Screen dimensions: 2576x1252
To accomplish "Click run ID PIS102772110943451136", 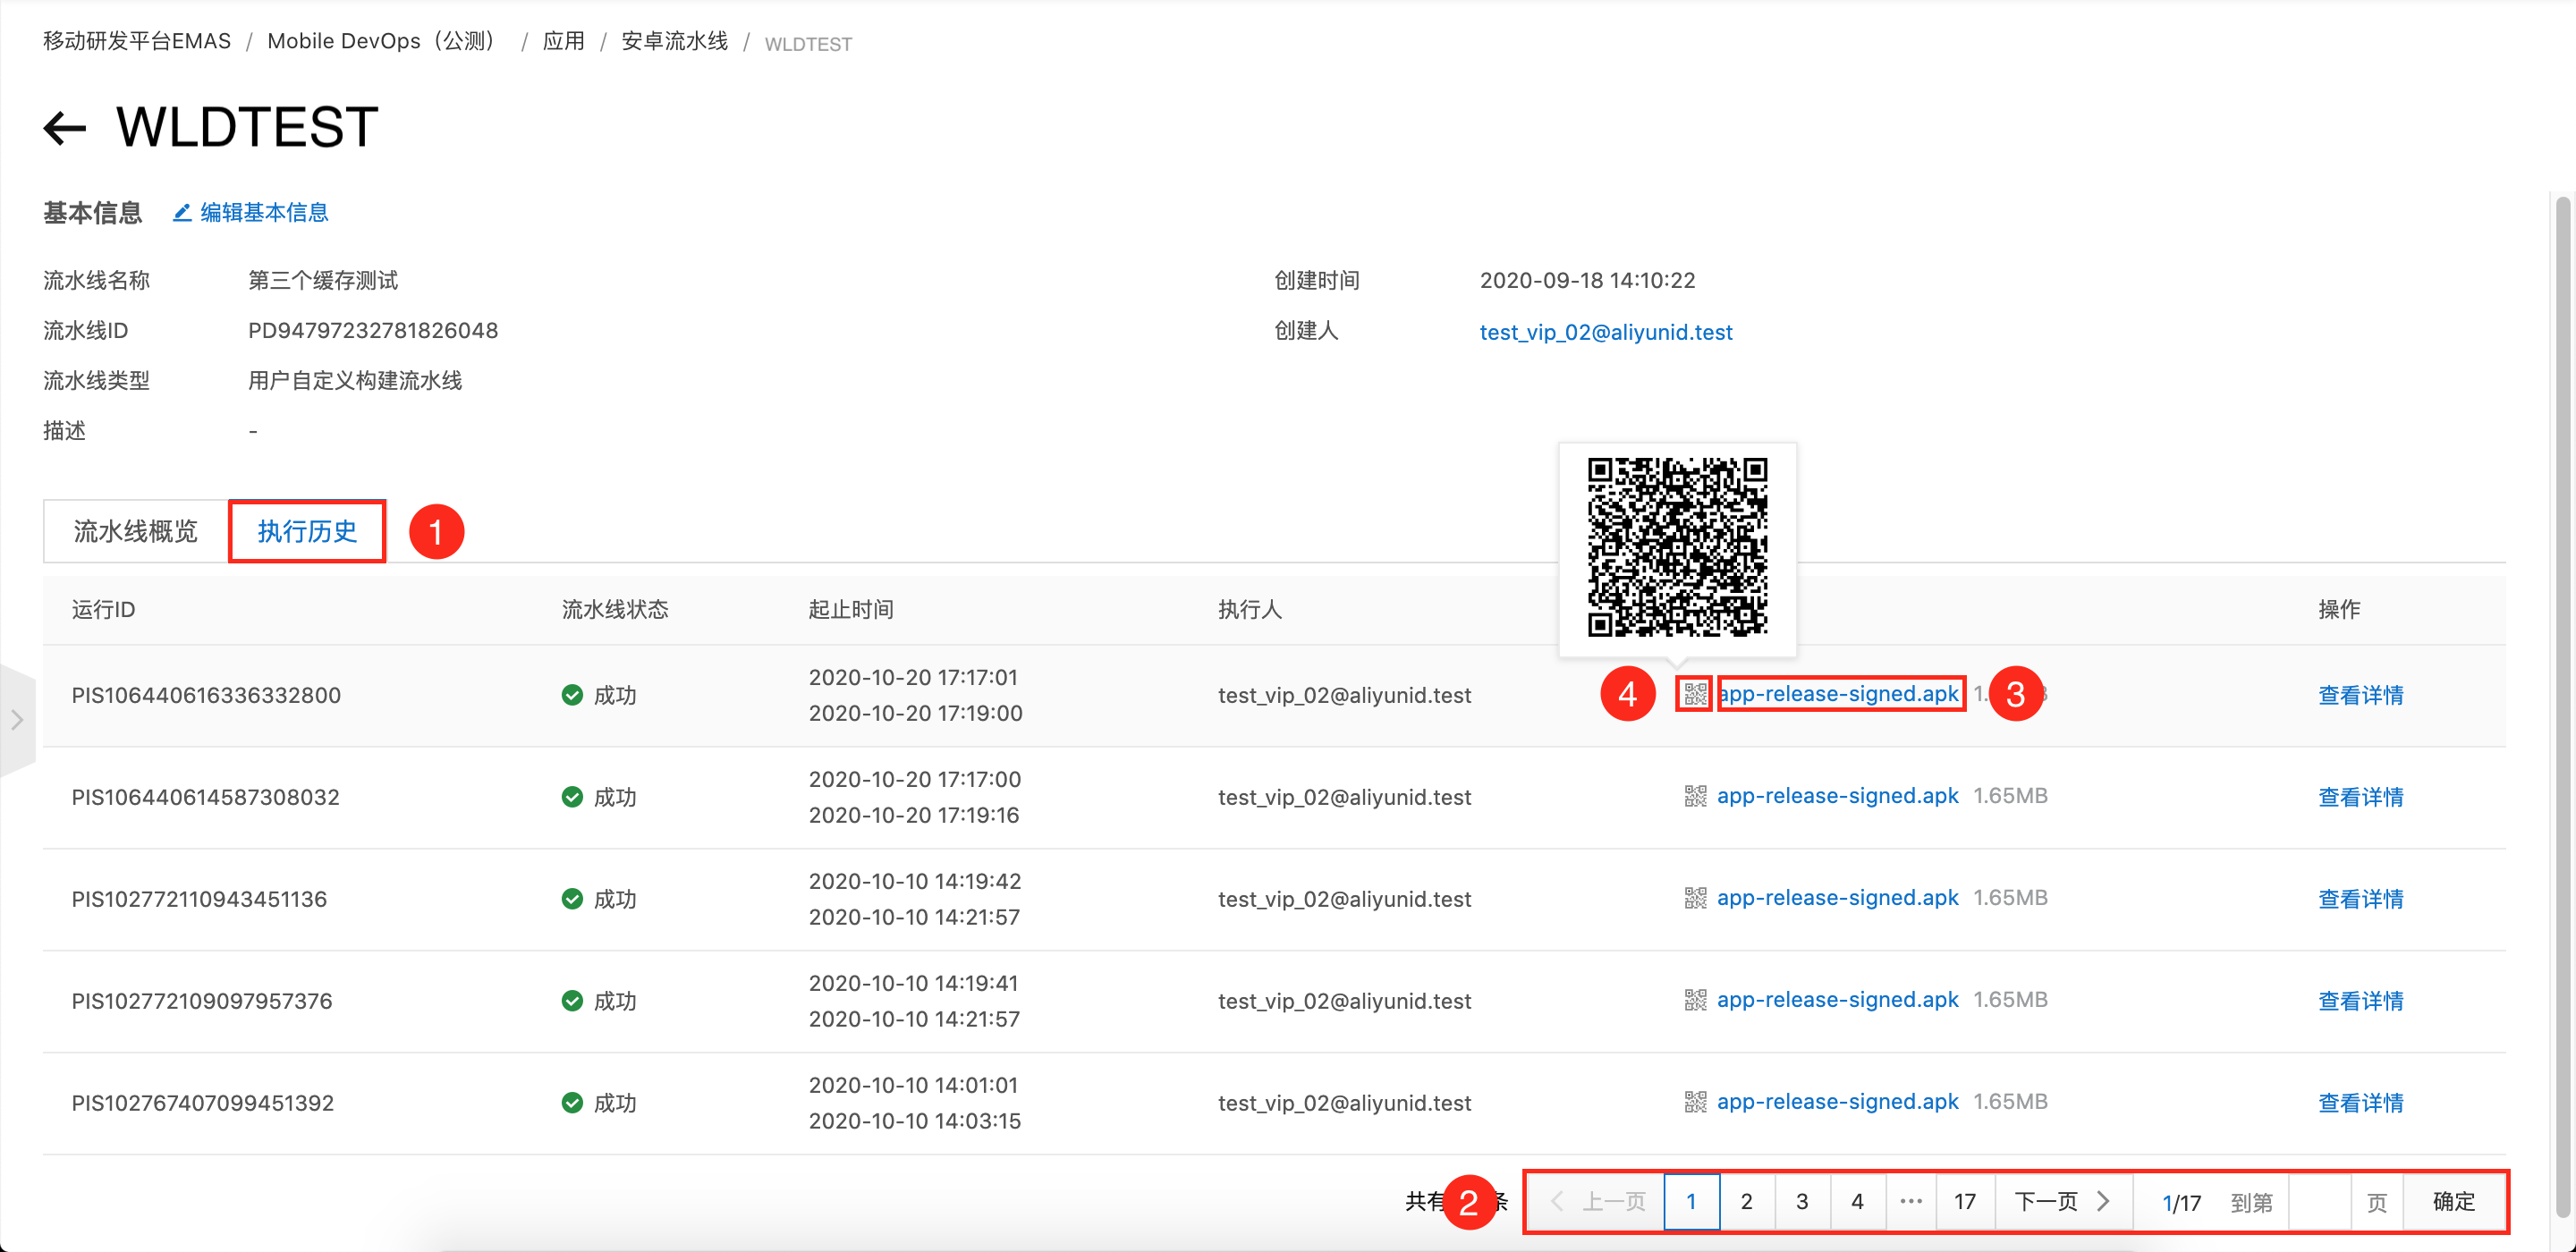I will (199, 899).
